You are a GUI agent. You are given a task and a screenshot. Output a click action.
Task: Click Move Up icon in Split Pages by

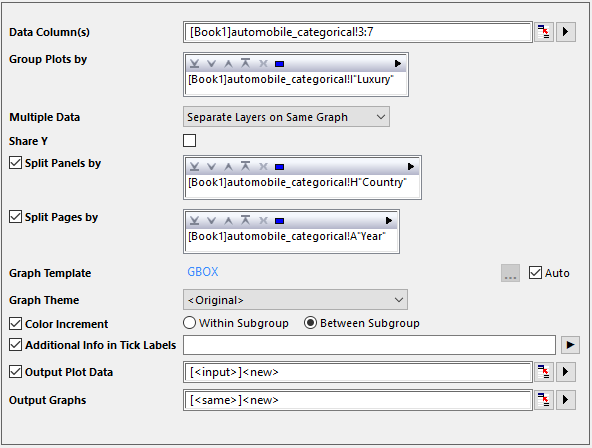point(228,220)
